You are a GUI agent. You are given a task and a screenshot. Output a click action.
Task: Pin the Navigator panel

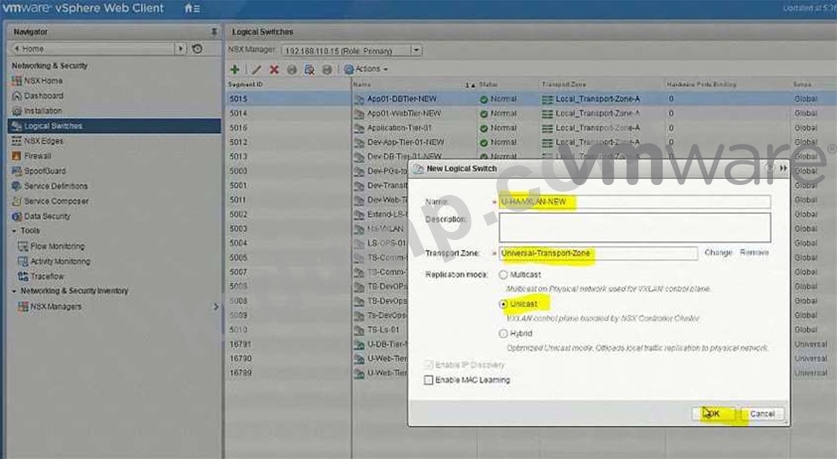pos(214,32)
